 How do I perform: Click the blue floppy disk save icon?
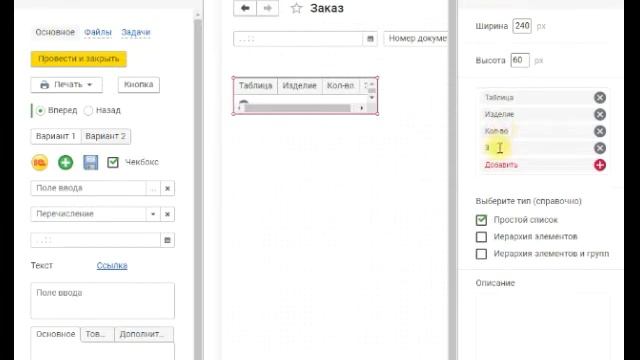coord(91,162)
